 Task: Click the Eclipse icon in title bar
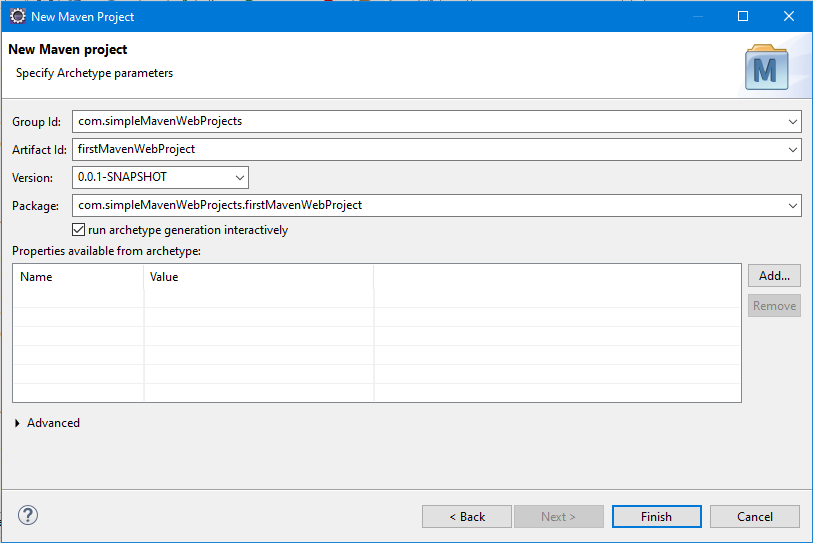tap(18, 16)
